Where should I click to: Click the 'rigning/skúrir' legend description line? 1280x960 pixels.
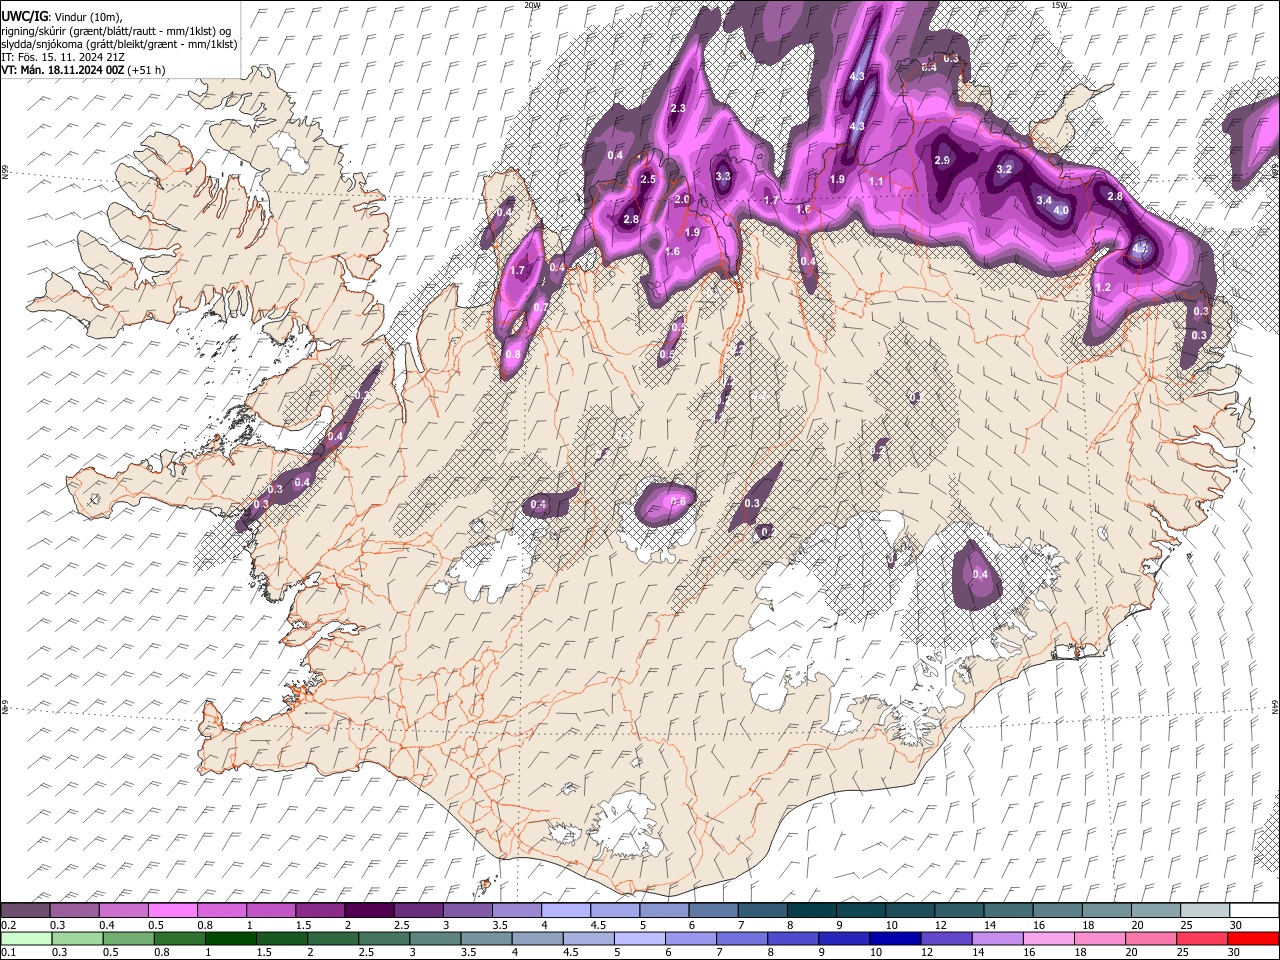point(116,31)
